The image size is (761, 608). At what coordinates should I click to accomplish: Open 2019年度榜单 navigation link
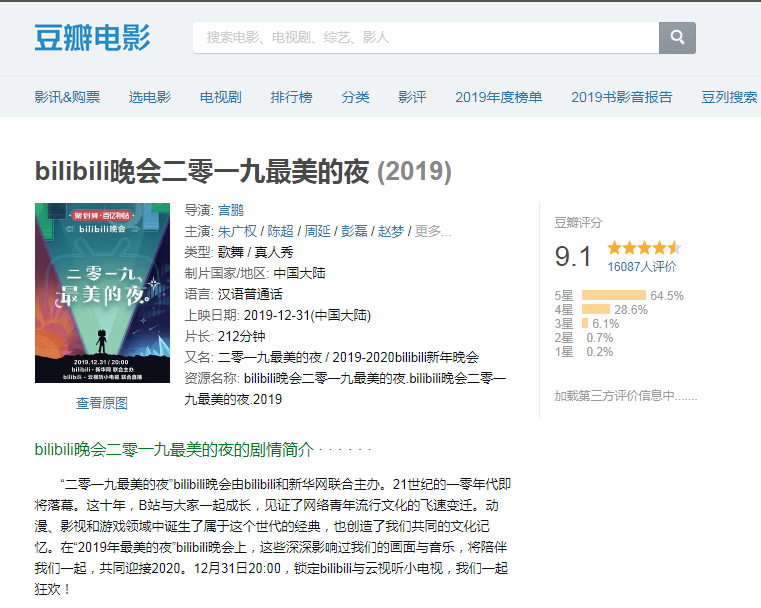(498, 97)
